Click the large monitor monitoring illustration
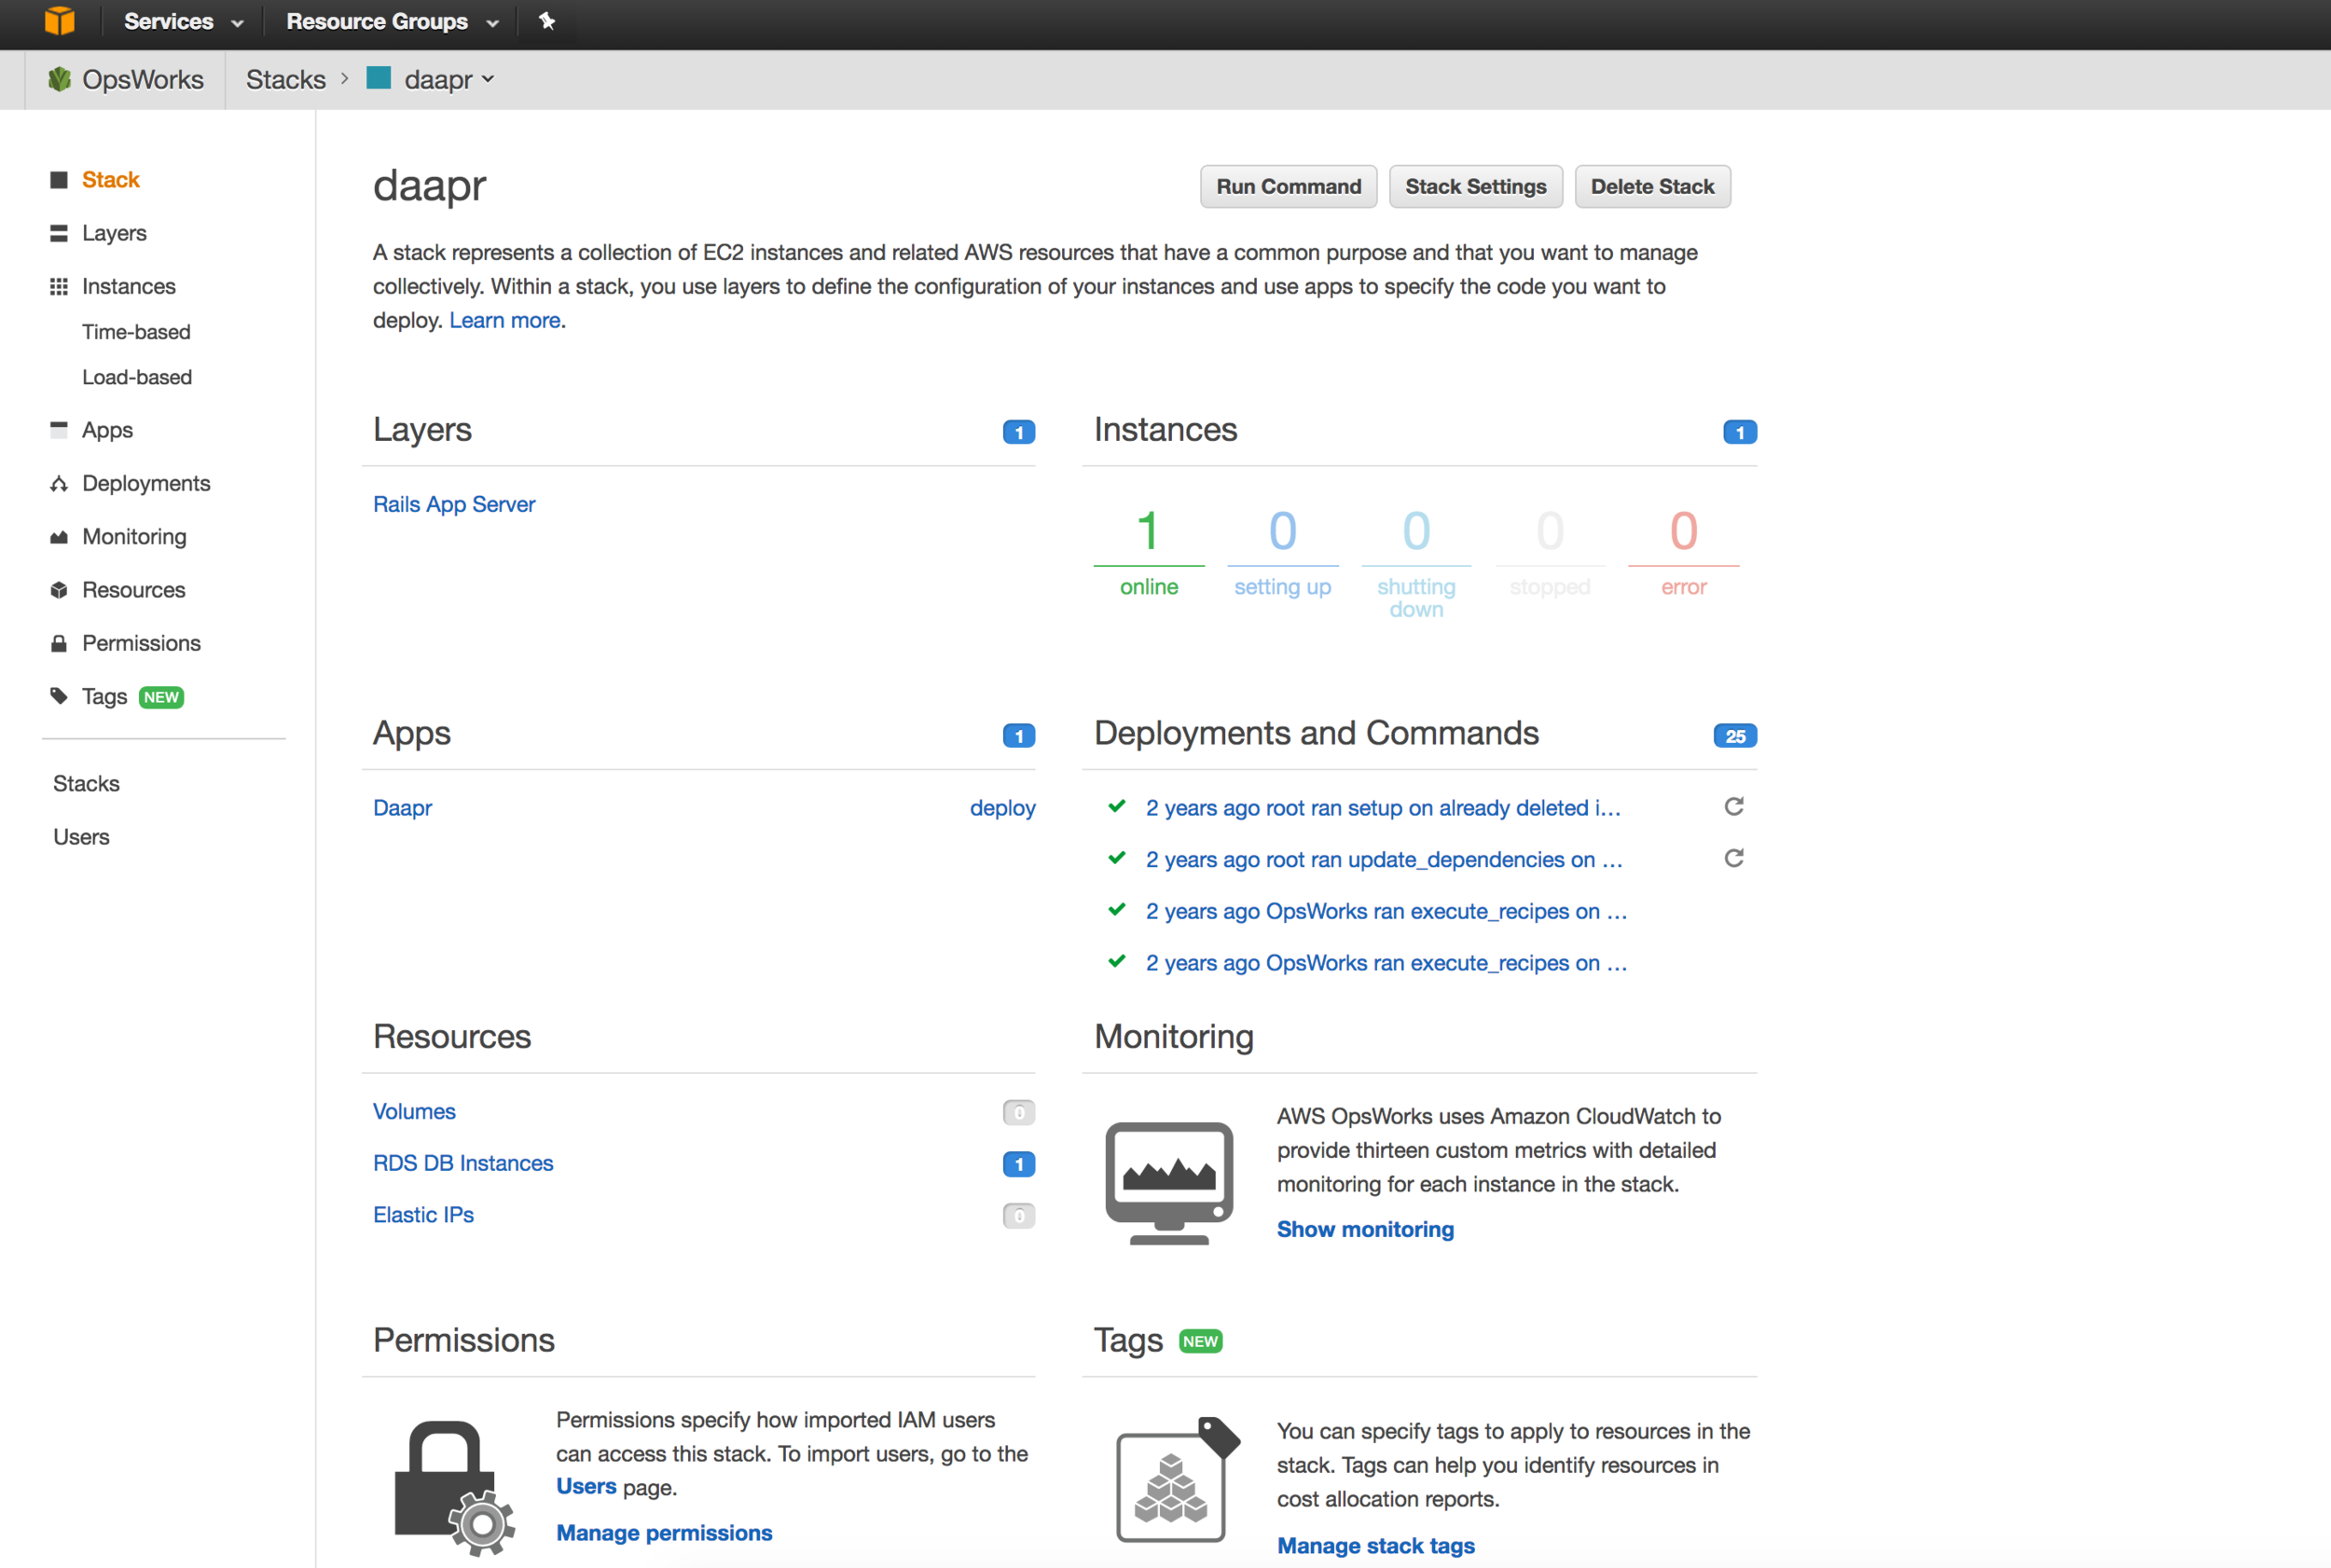The image size is (2331, 1568). (1169, 1182)
